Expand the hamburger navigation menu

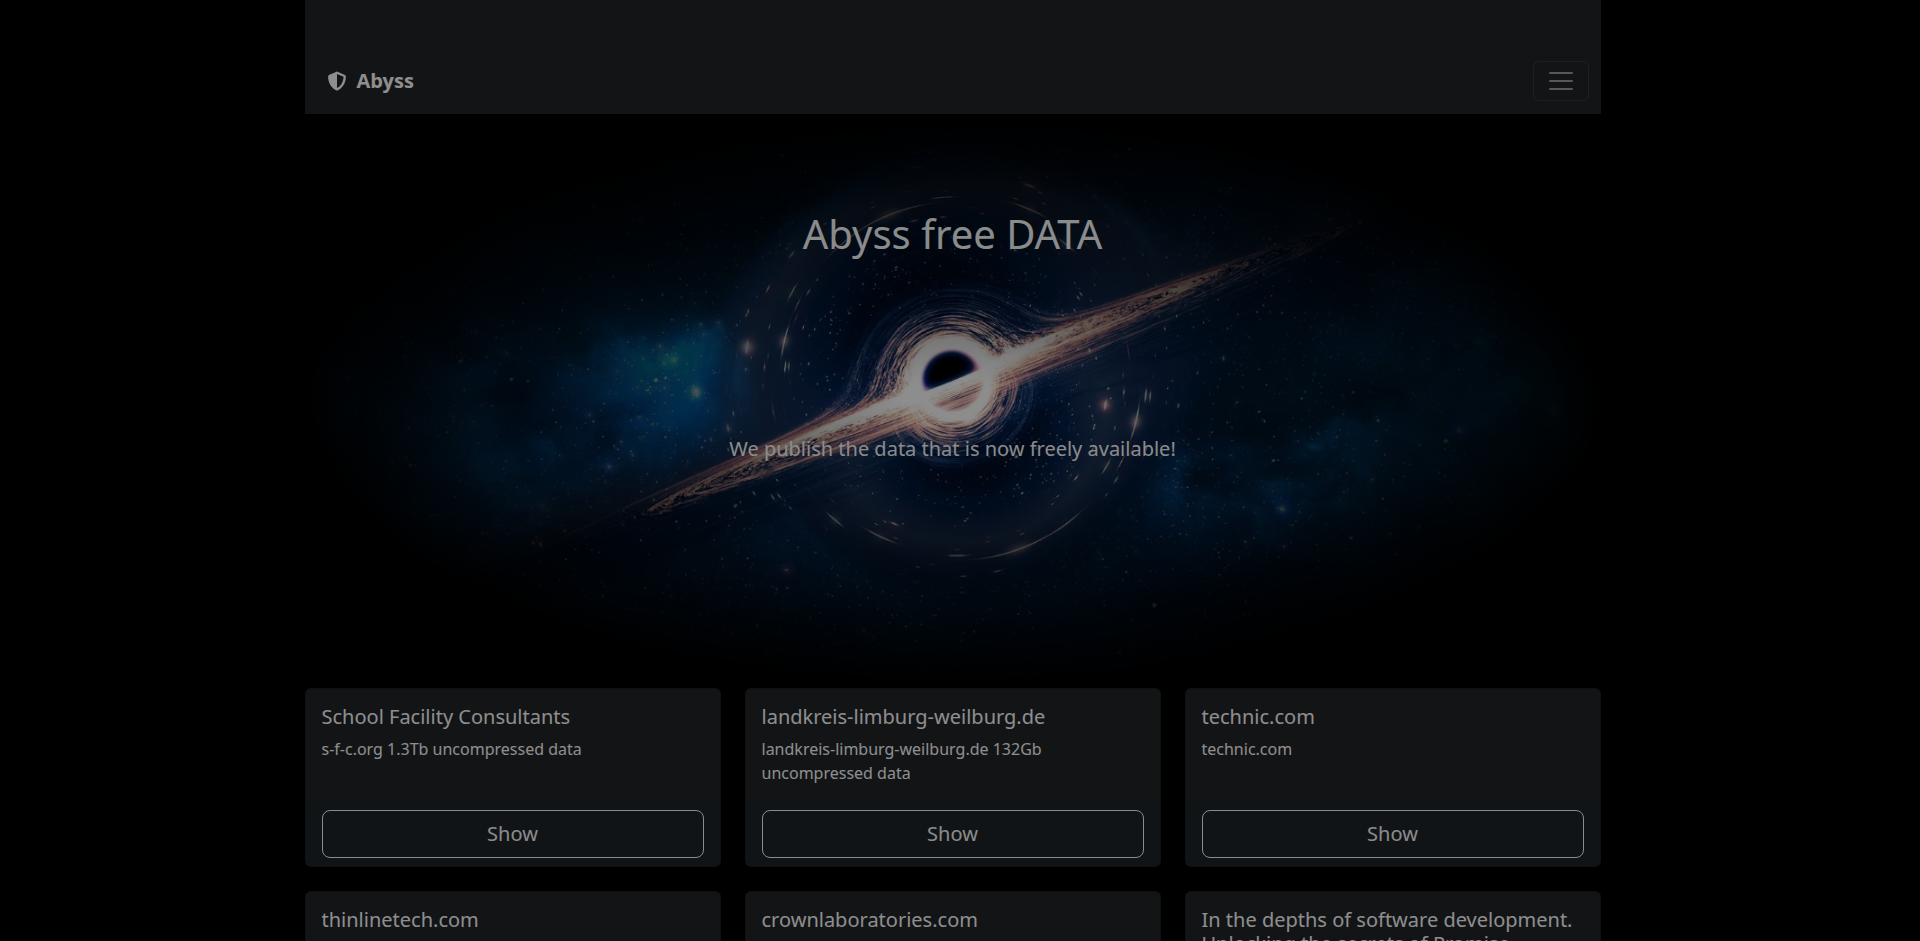coord(1560,81)
